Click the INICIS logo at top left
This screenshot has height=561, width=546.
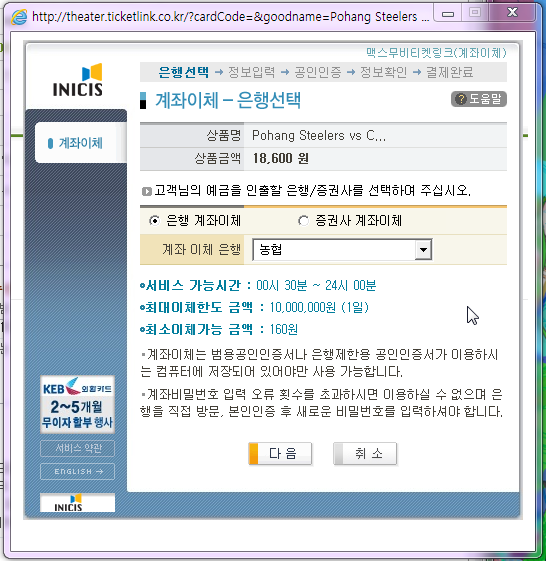[78, 80]
